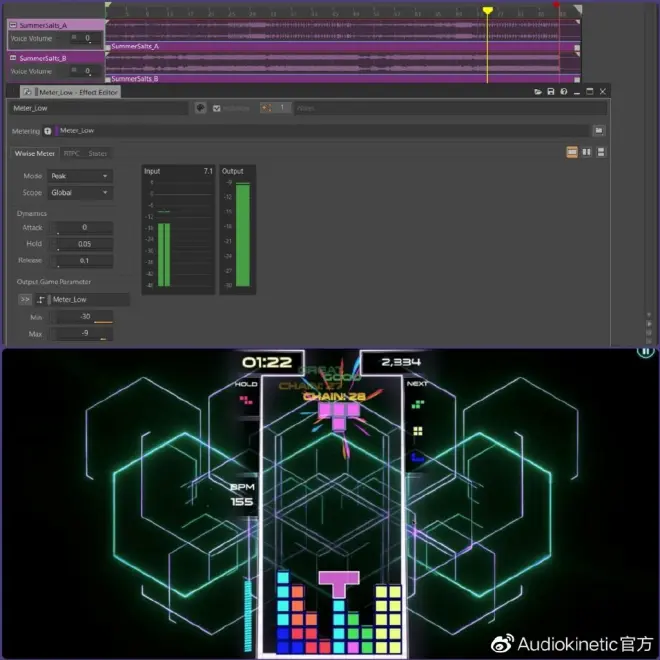Viewport: 660px width, 660px height.
Task: Select the single-panel layout icon
Action: [x=572, y=152]
